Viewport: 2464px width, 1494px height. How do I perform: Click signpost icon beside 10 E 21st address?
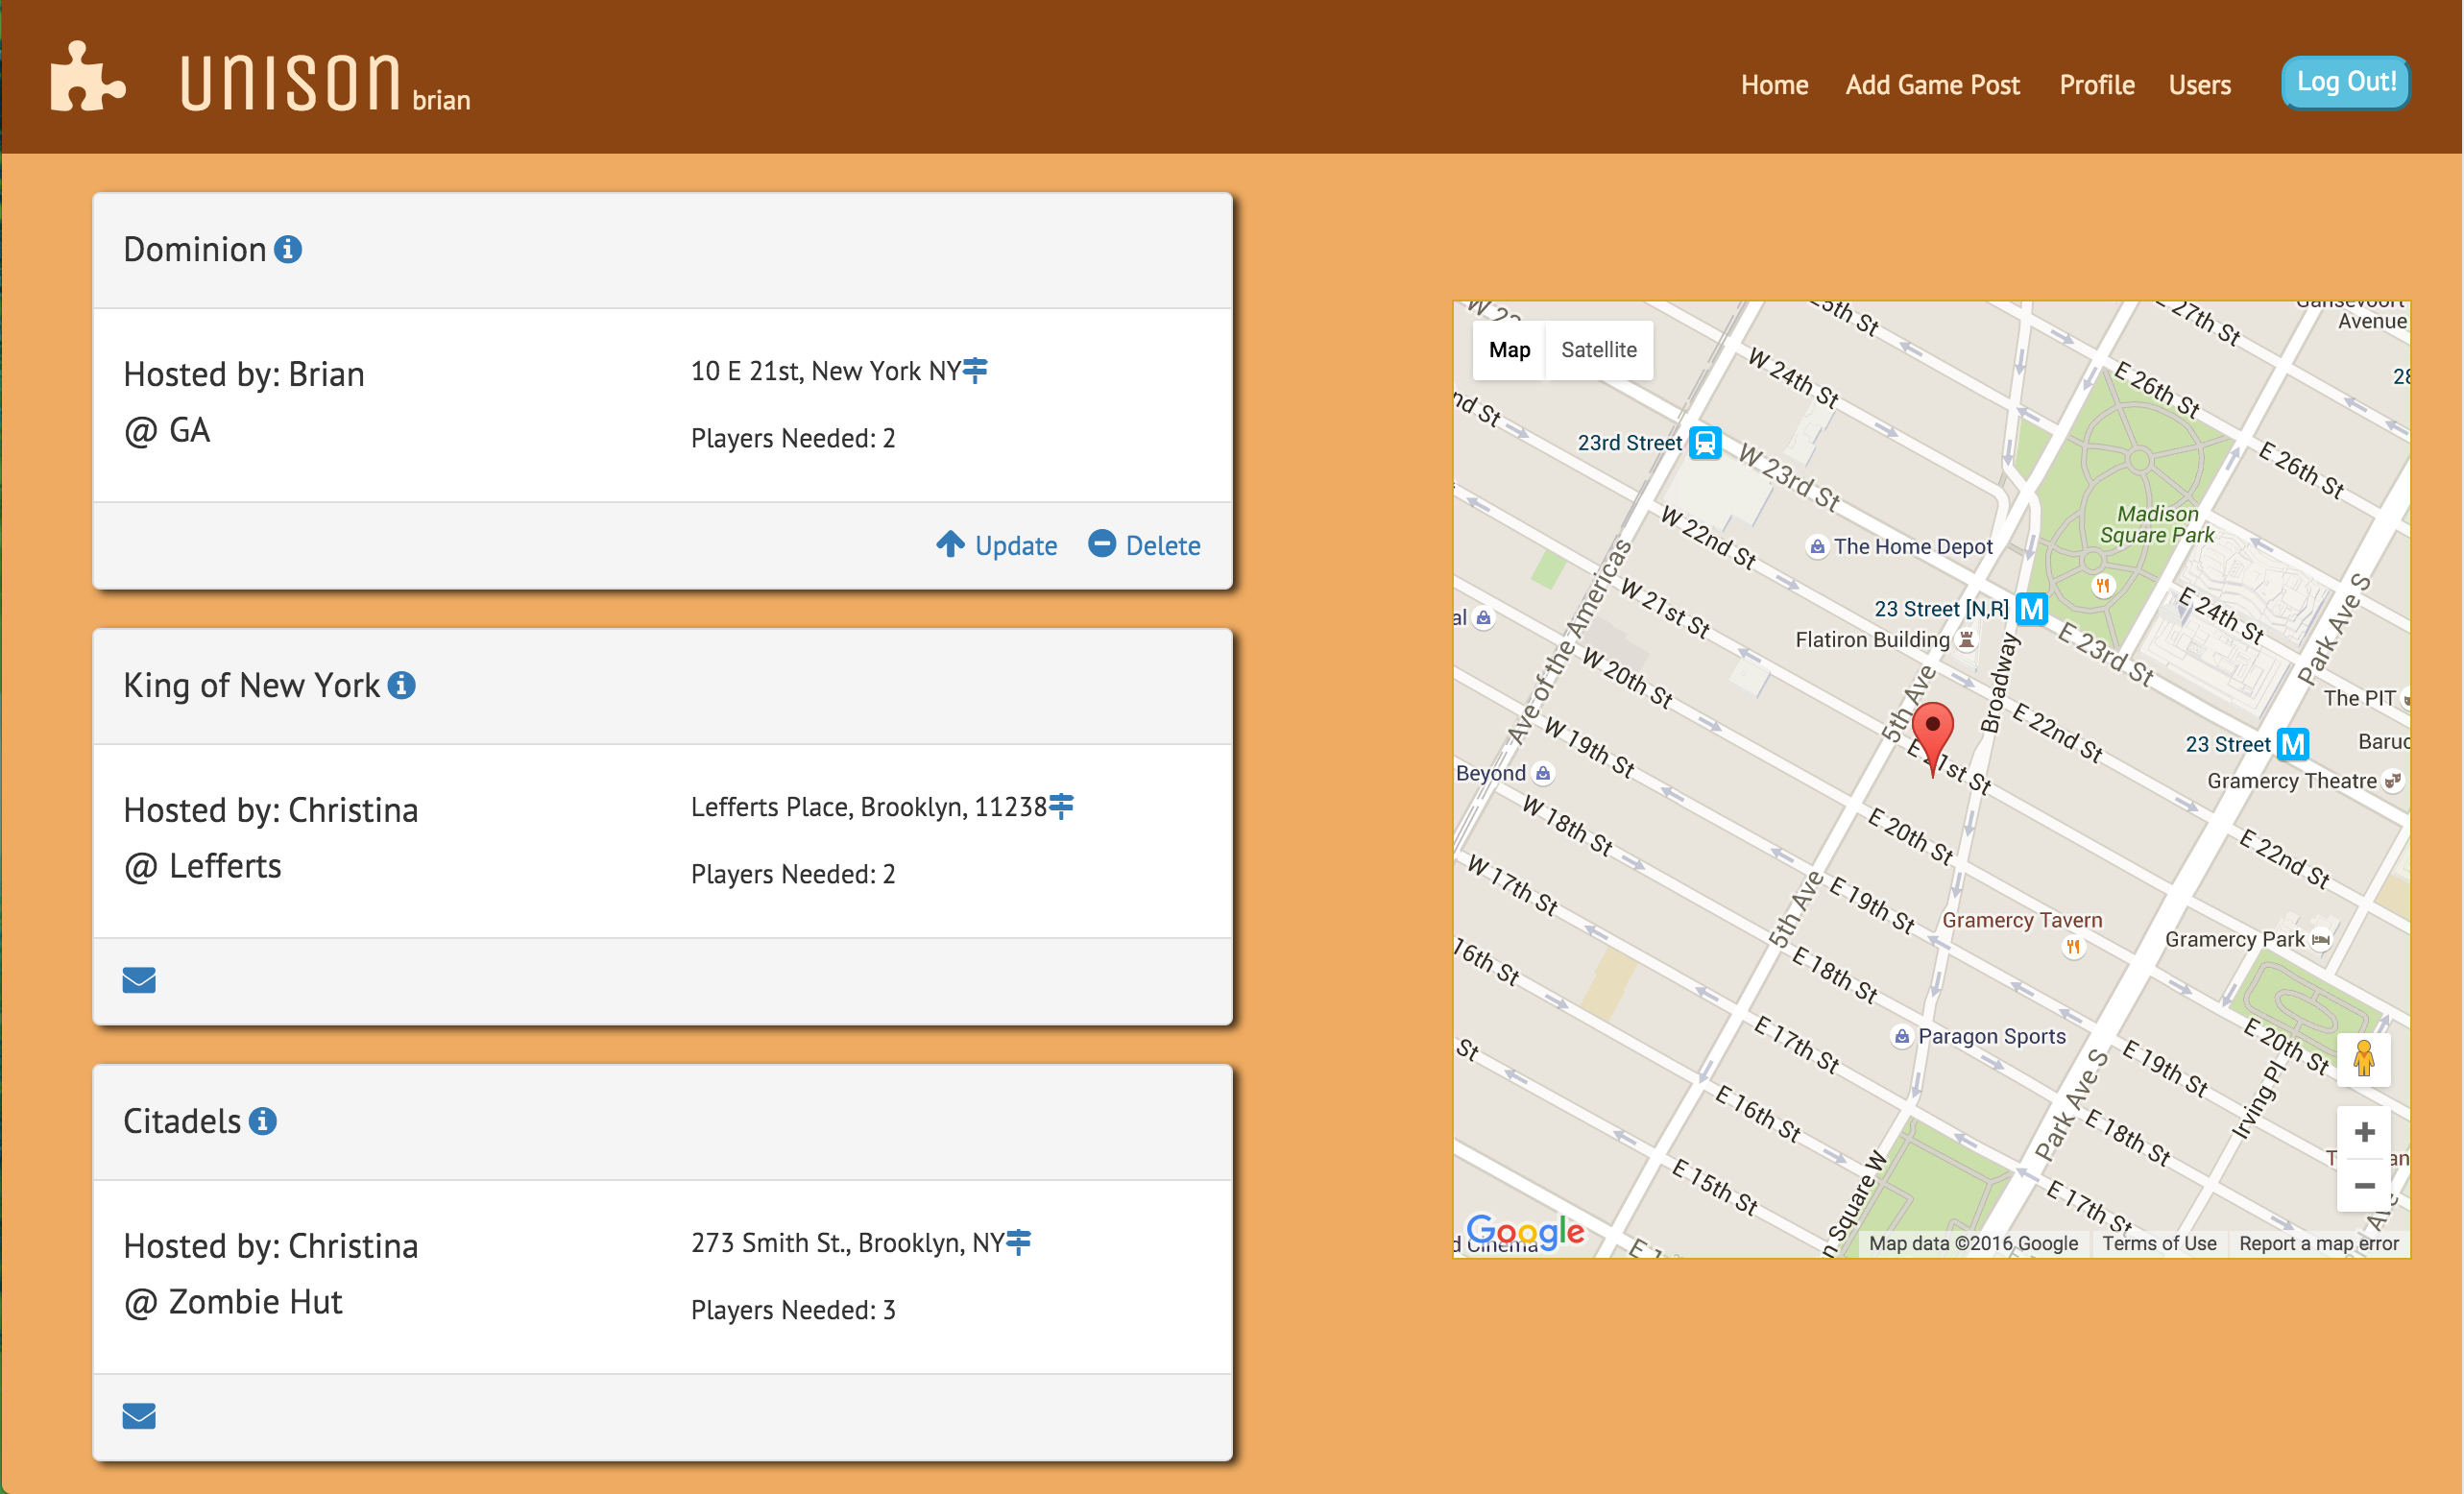point(975,370)
